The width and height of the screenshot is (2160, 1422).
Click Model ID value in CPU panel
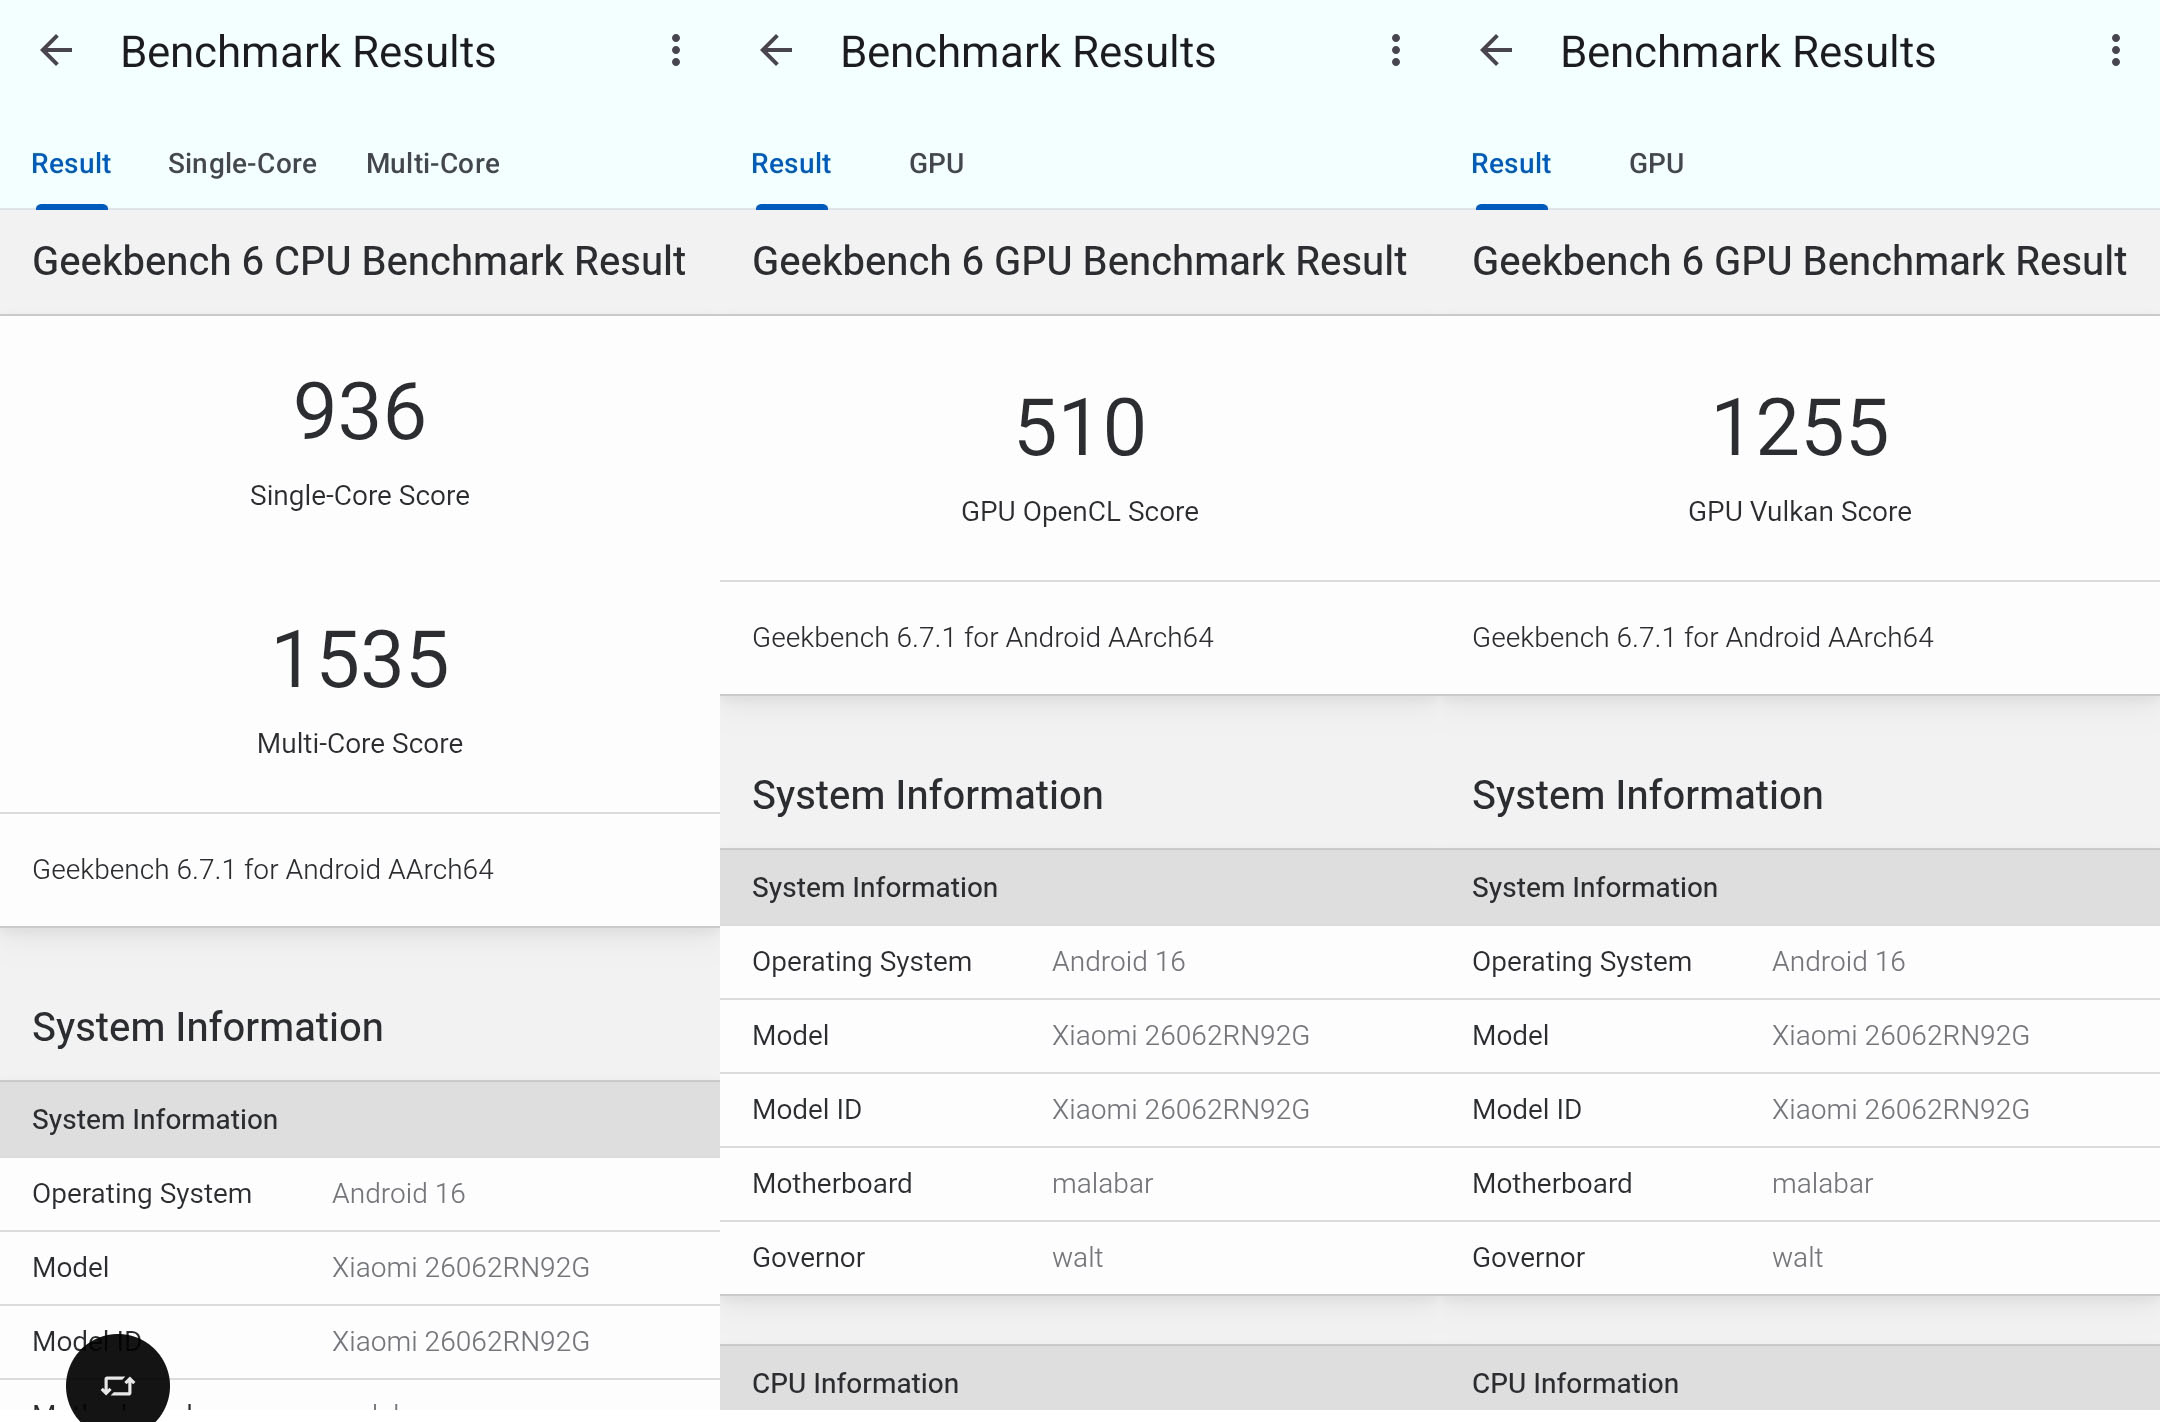pyautogui.click(x=461, y=1341)
